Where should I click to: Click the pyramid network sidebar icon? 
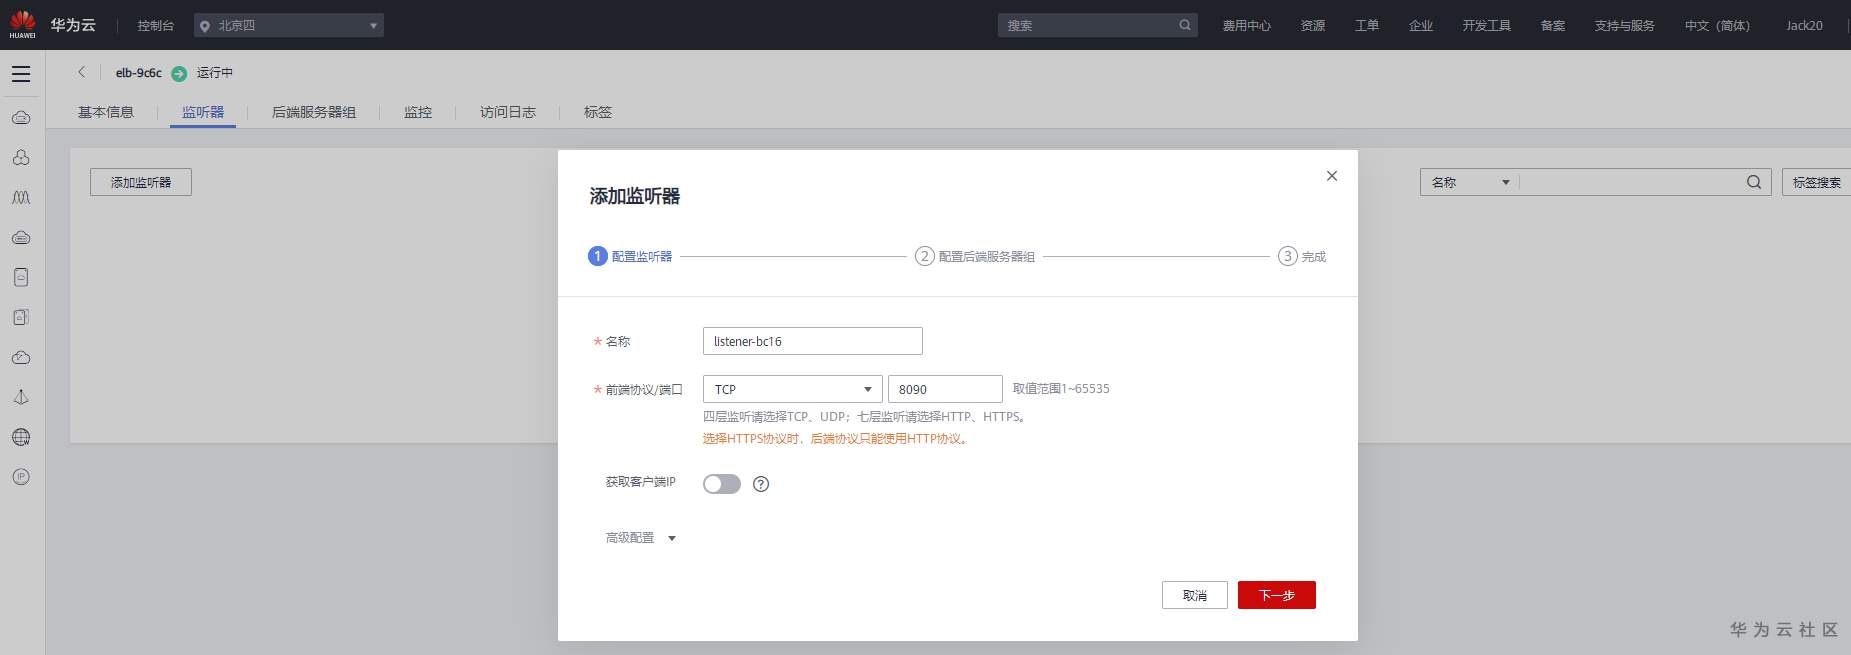(x=21, y=397)
